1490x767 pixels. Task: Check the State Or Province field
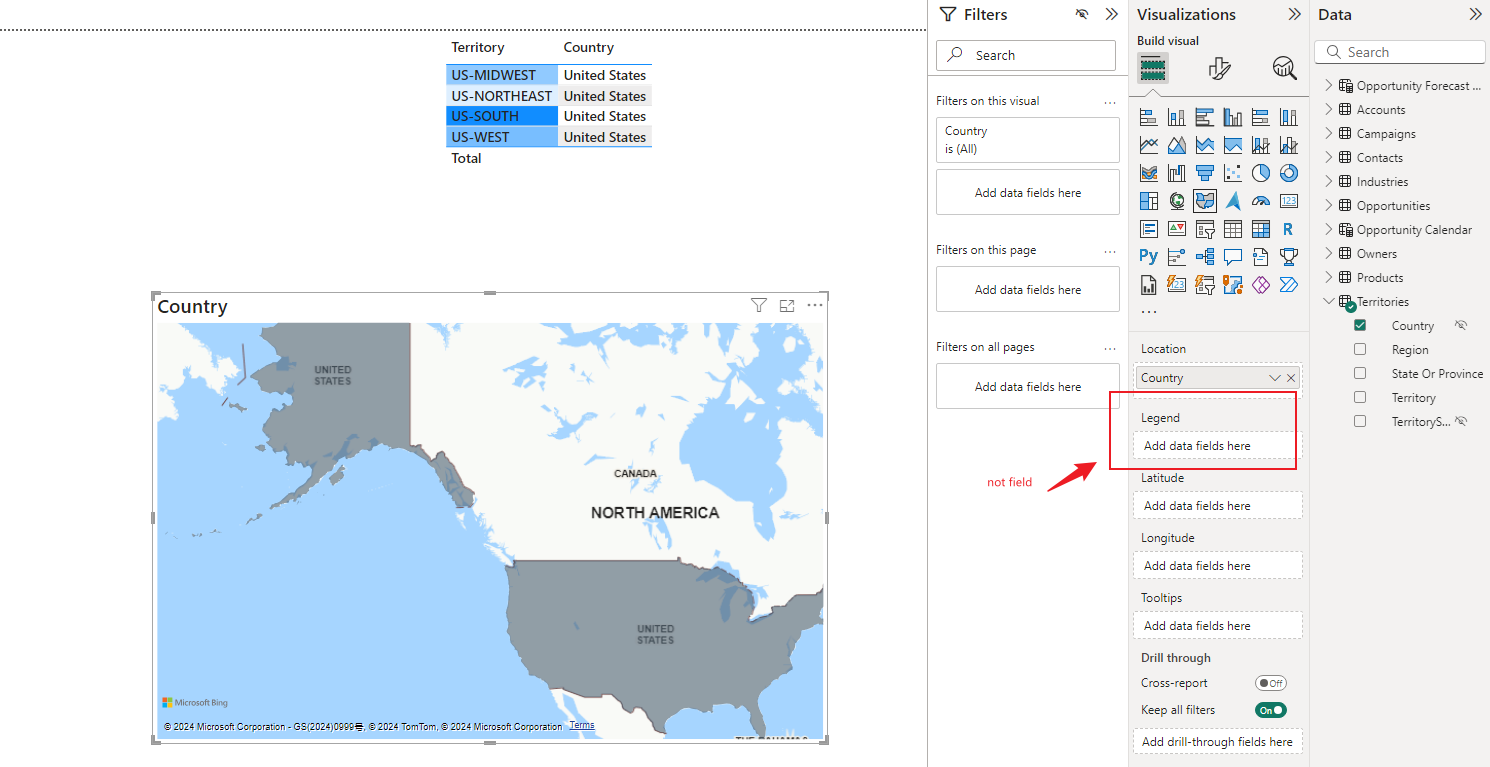1360,374
